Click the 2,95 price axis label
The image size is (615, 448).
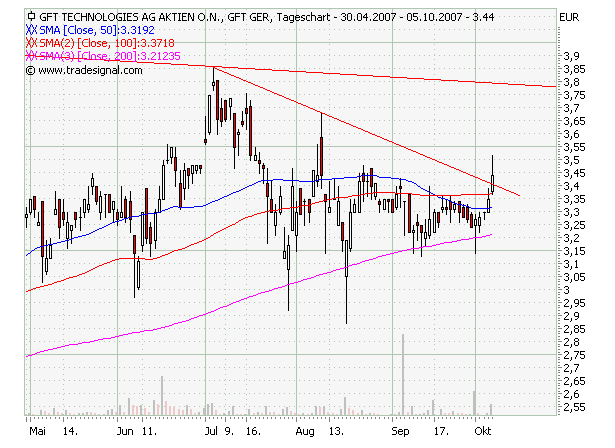[574, 303]
